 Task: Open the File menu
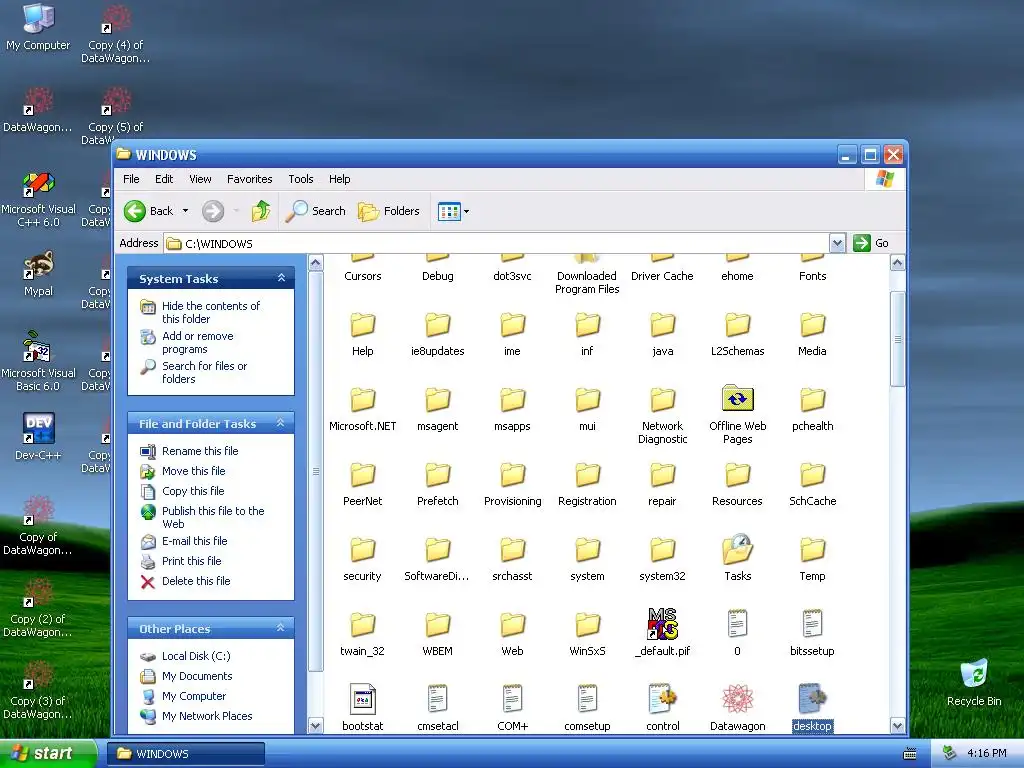[x=131, y=179]
